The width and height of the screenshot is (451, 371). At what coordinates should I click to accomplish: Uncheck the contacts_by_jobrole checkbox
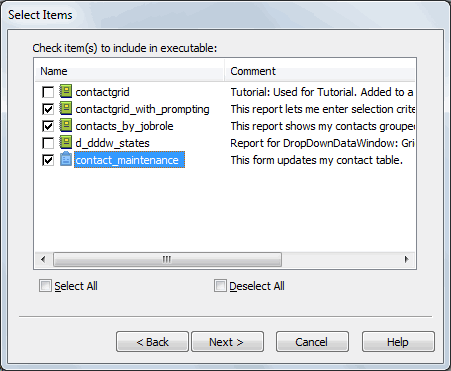click(48, 126)
